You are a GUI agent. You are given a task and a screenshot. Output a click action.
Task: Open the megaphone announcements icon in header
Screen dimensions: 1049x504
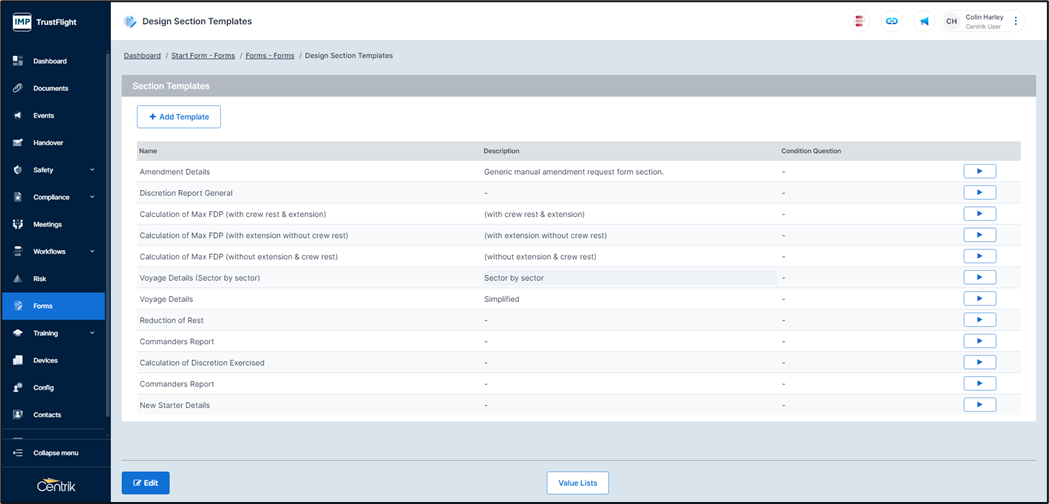(925, 21)
